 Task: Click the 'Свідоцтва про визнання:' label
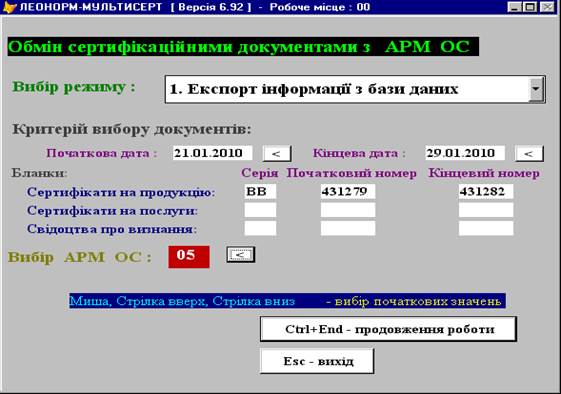112,229
